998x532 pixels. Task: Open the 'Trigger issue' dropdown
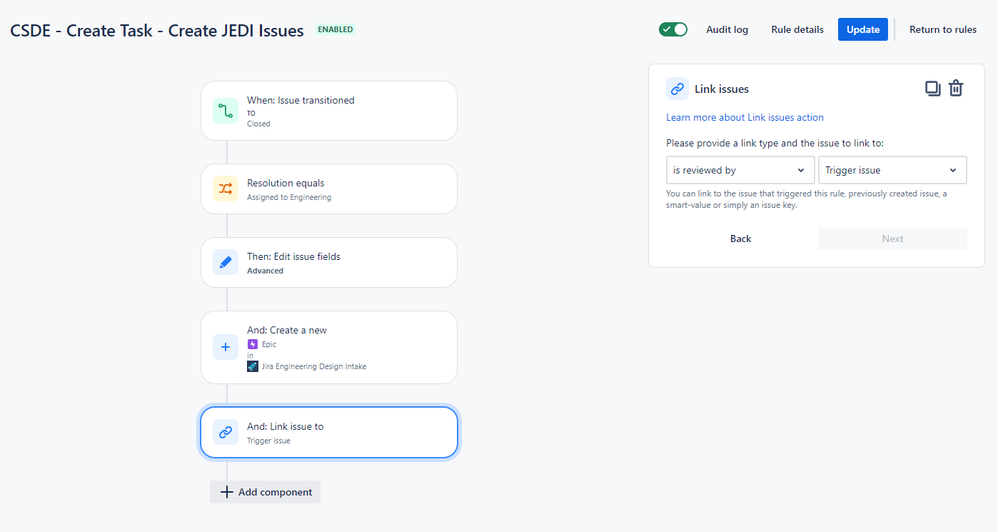pos(892,170)
